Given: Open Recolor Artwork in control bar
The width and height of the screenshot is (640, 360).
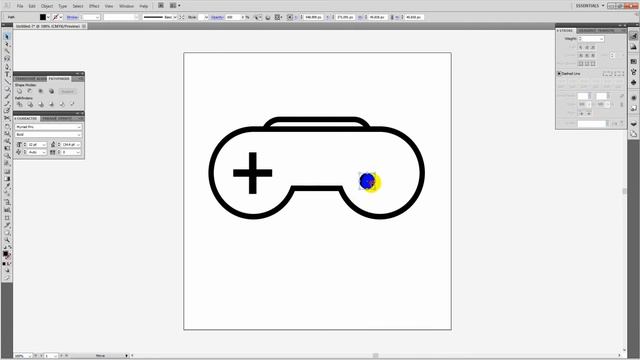Looking at the screenshot, I should tap(268, 17).
